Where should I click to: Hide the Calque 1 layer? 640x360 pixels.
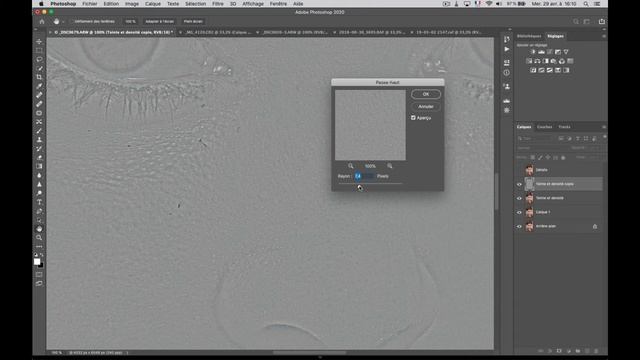coord(519,212)
